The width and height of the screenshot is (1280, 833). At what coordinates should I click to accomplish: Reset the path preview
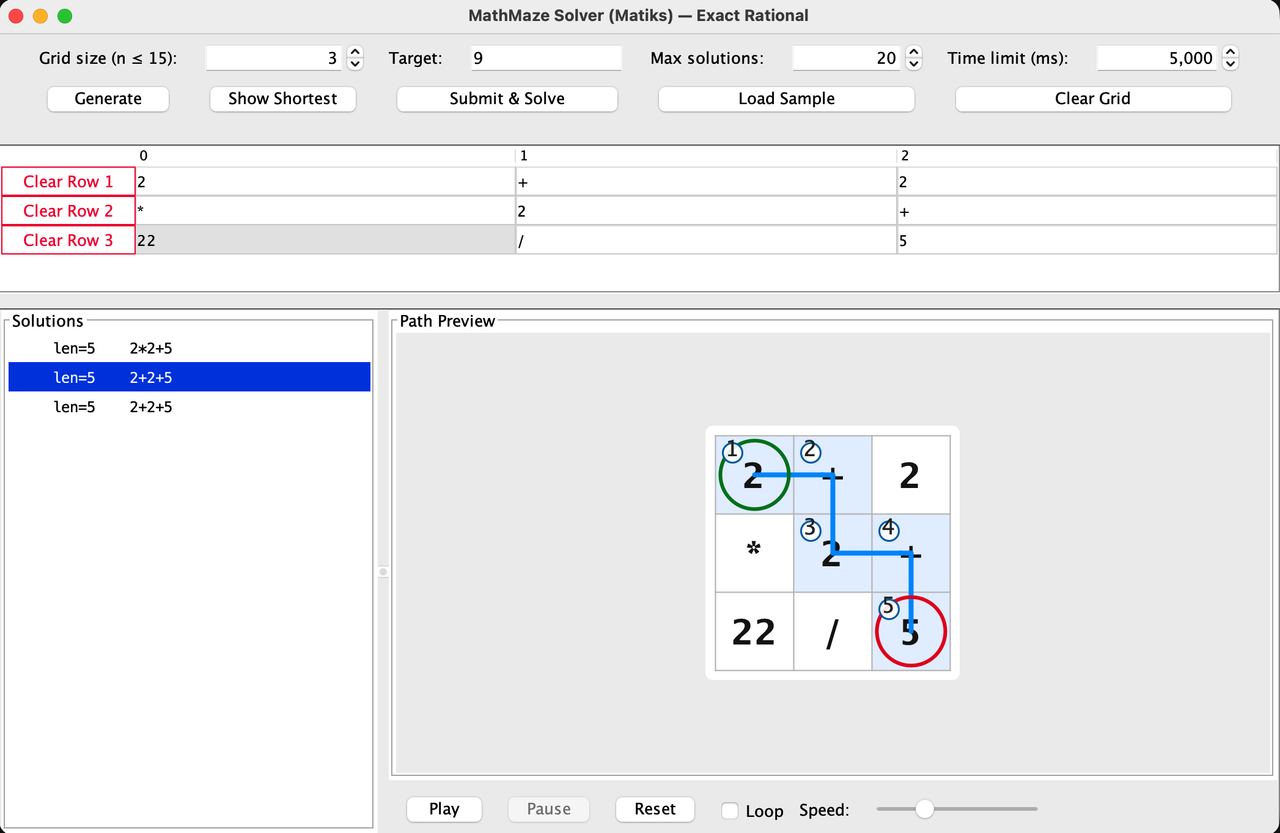pyautogui.click(x=655, y=809)
